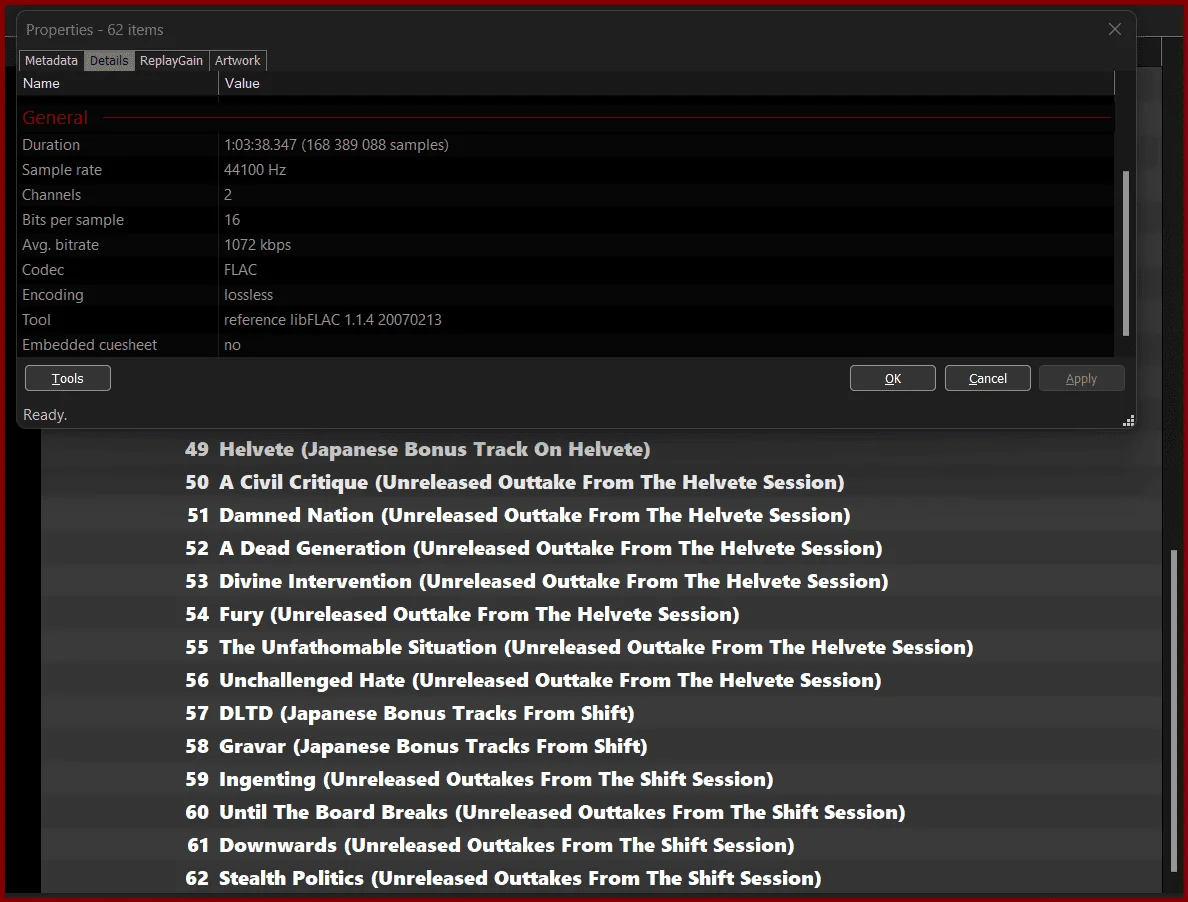The image size is (1188, 902).
Task: Click the 44100 Hz value
Action: pyautogui.click(x=255, y=170)
